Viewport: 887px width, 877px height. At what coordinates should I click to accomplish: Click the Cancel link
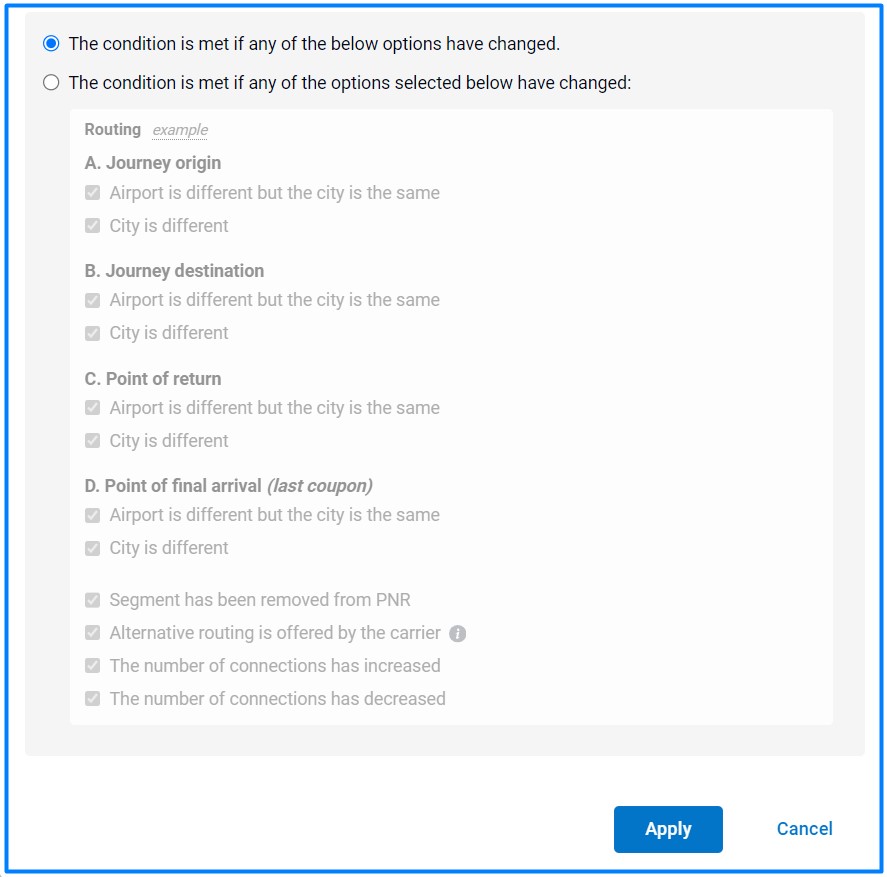(804, 829)
